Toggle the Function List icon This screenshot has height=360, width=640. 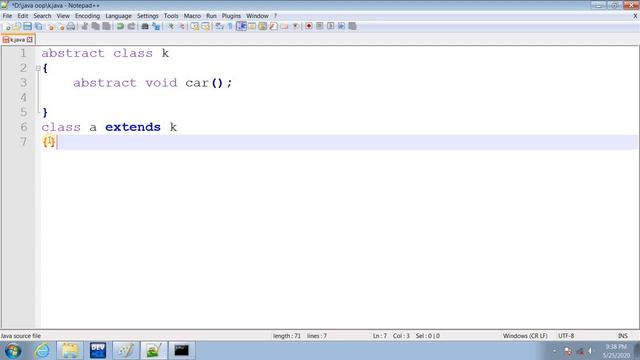point(273,27)
